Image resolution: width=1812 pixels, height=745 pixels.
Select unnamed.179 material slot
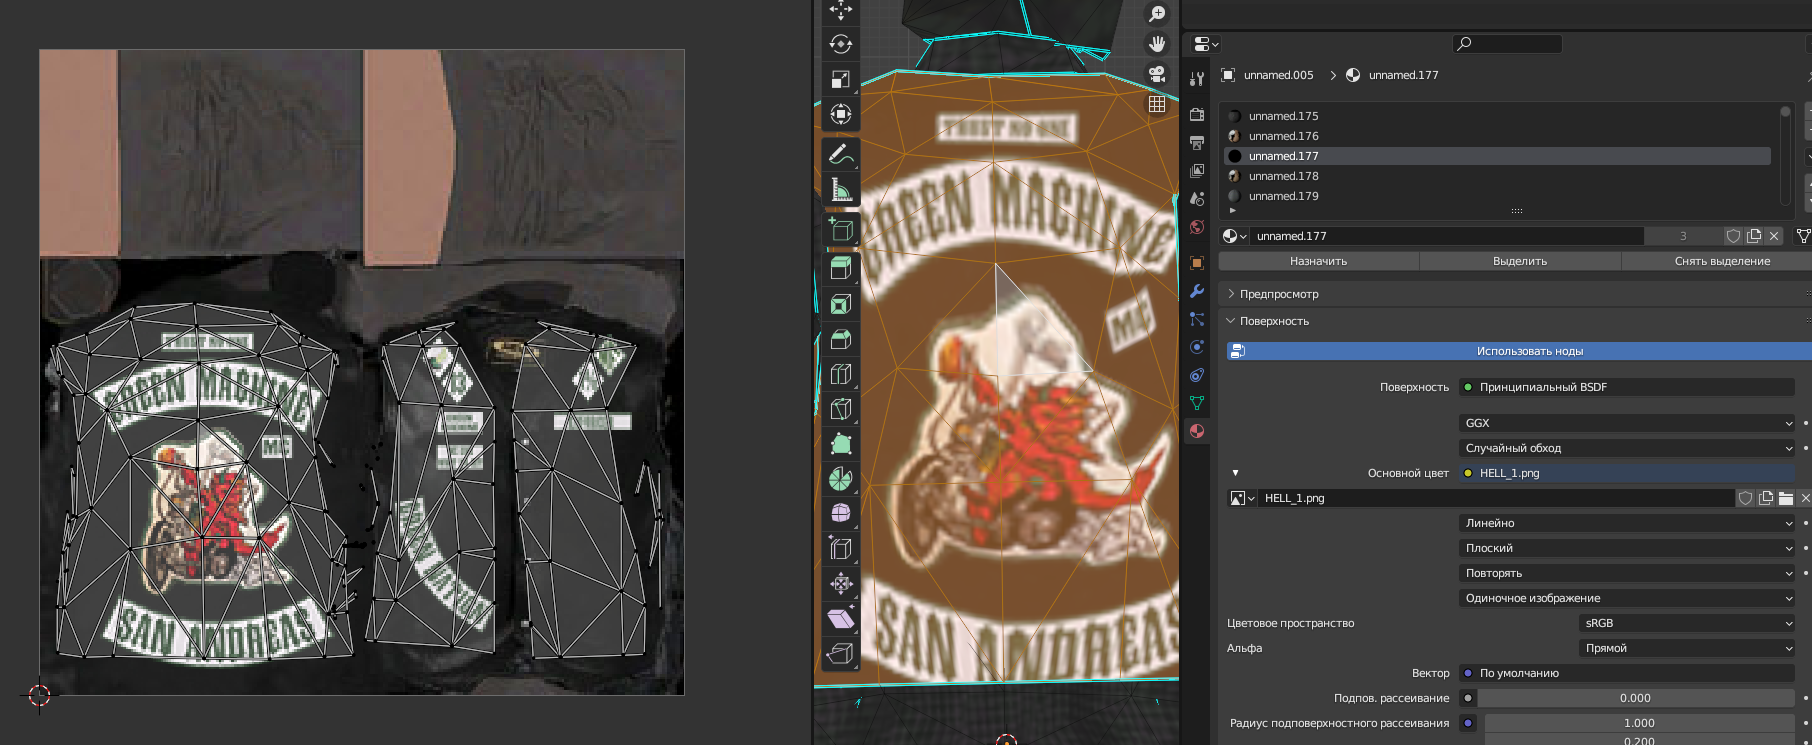pyautogui.click(x=1283, y=196)
